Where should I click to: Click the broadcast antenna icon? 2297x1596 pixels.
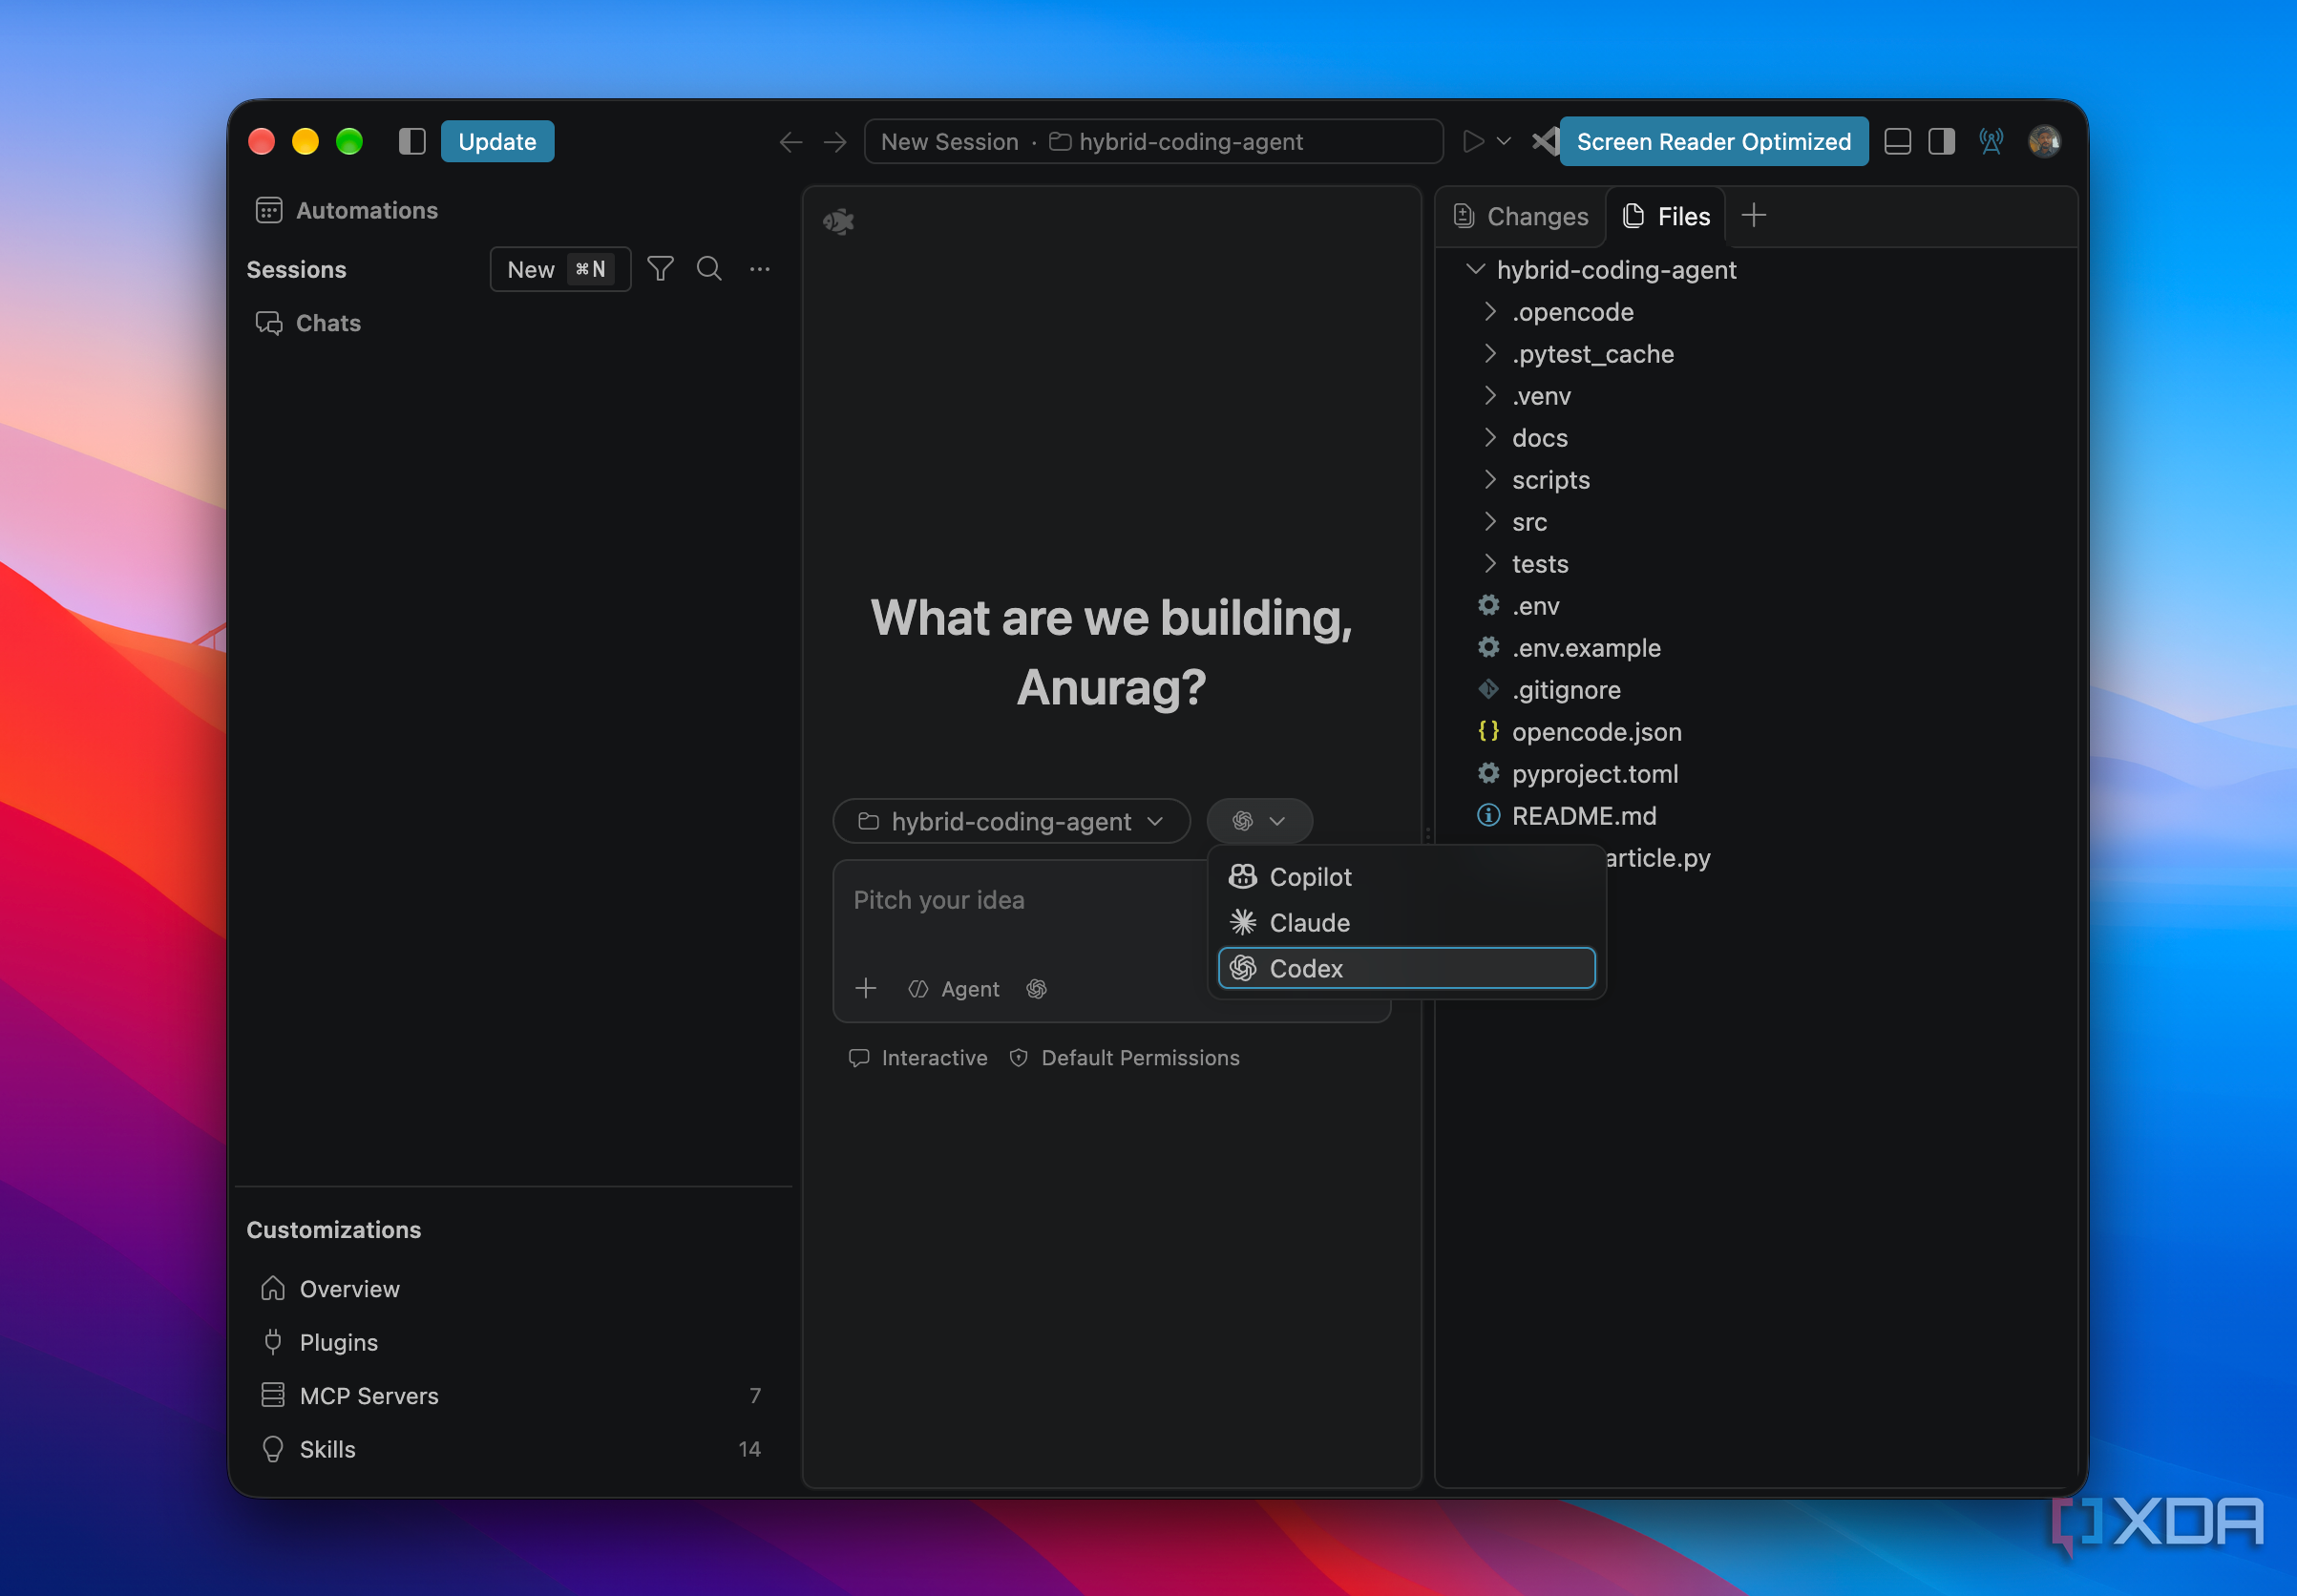click(1991, 141)
